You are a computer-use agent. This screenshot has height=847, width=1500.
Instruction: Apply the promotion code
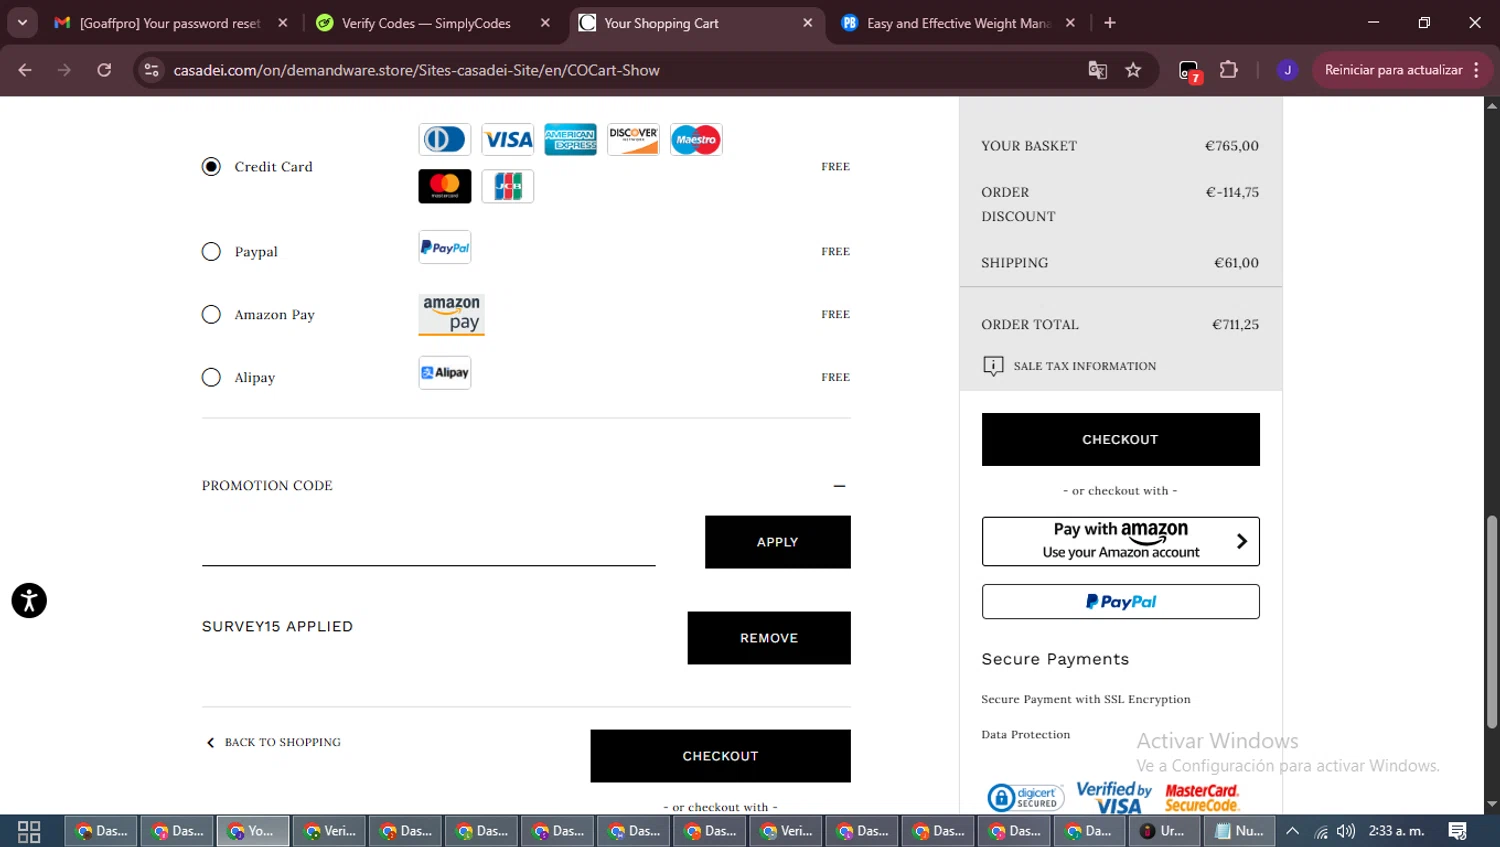coord(778,542)
